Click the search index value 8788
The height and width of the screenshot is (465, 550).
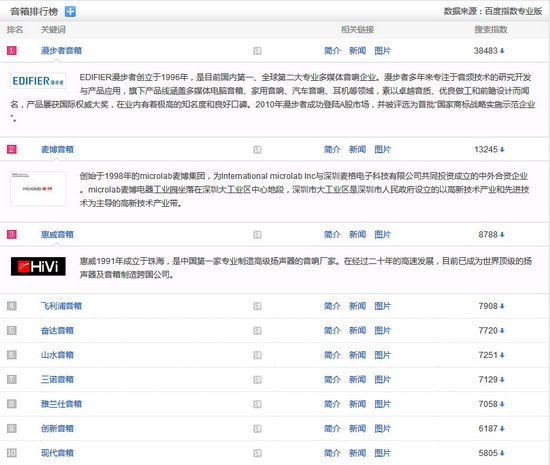[488, 235]
